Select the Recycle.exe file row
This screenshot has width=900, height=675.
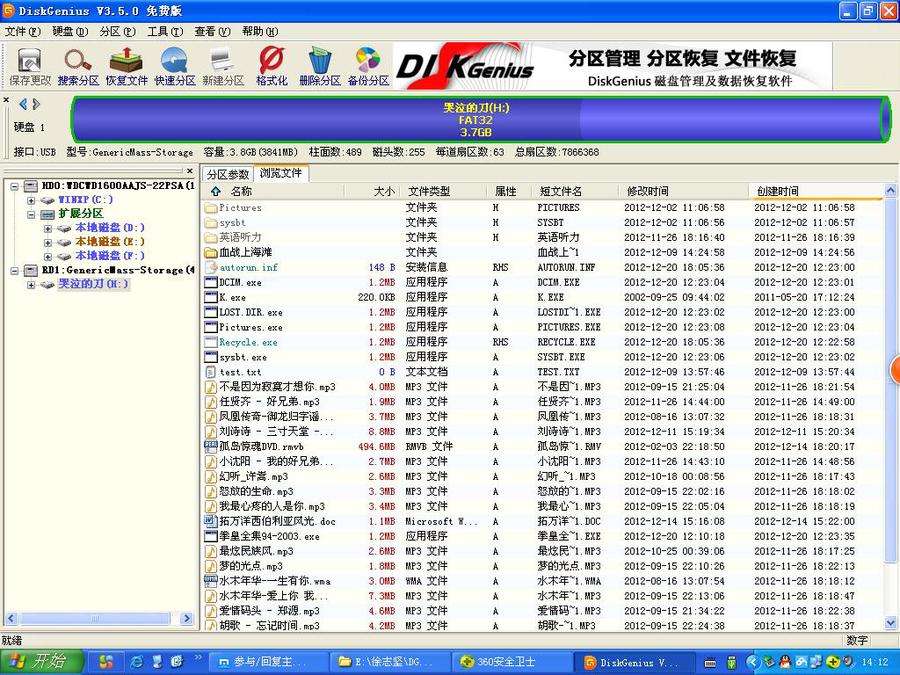click(x=542, y=342)
